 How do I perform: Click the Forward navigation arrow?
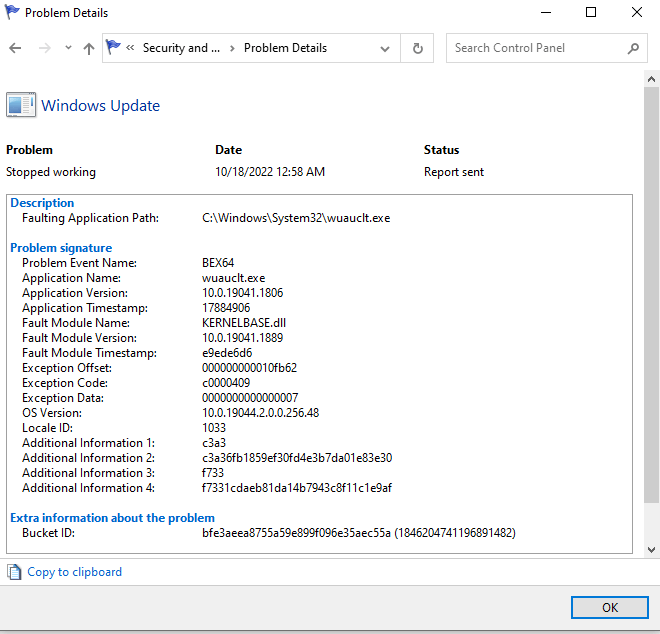click(44, 48)
